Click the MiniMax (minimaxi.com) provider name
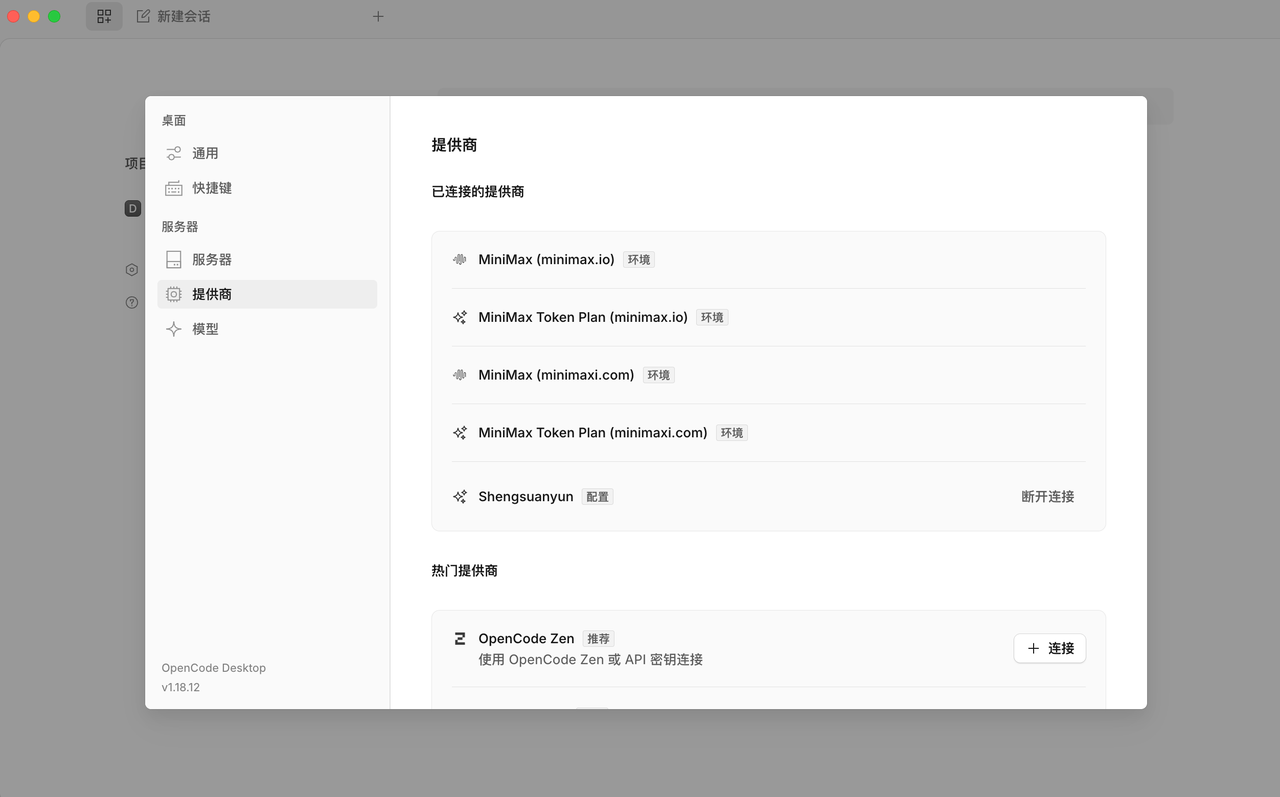This screenshot has width=1280, height=797. pos(556,375)
